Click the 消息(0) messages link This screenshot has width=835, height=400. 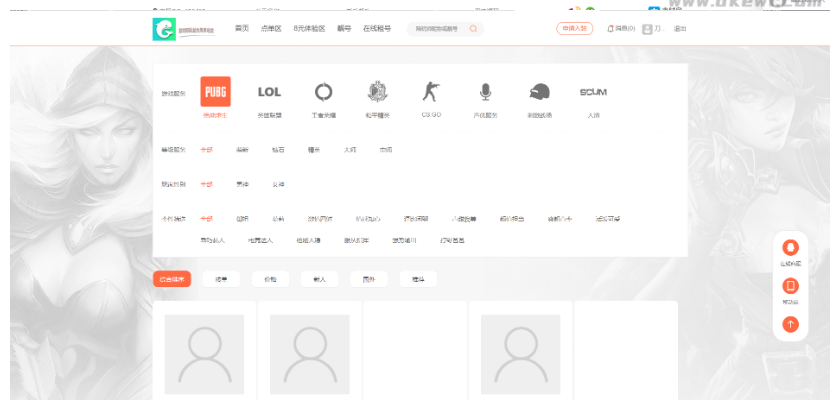tap(625, 29)
